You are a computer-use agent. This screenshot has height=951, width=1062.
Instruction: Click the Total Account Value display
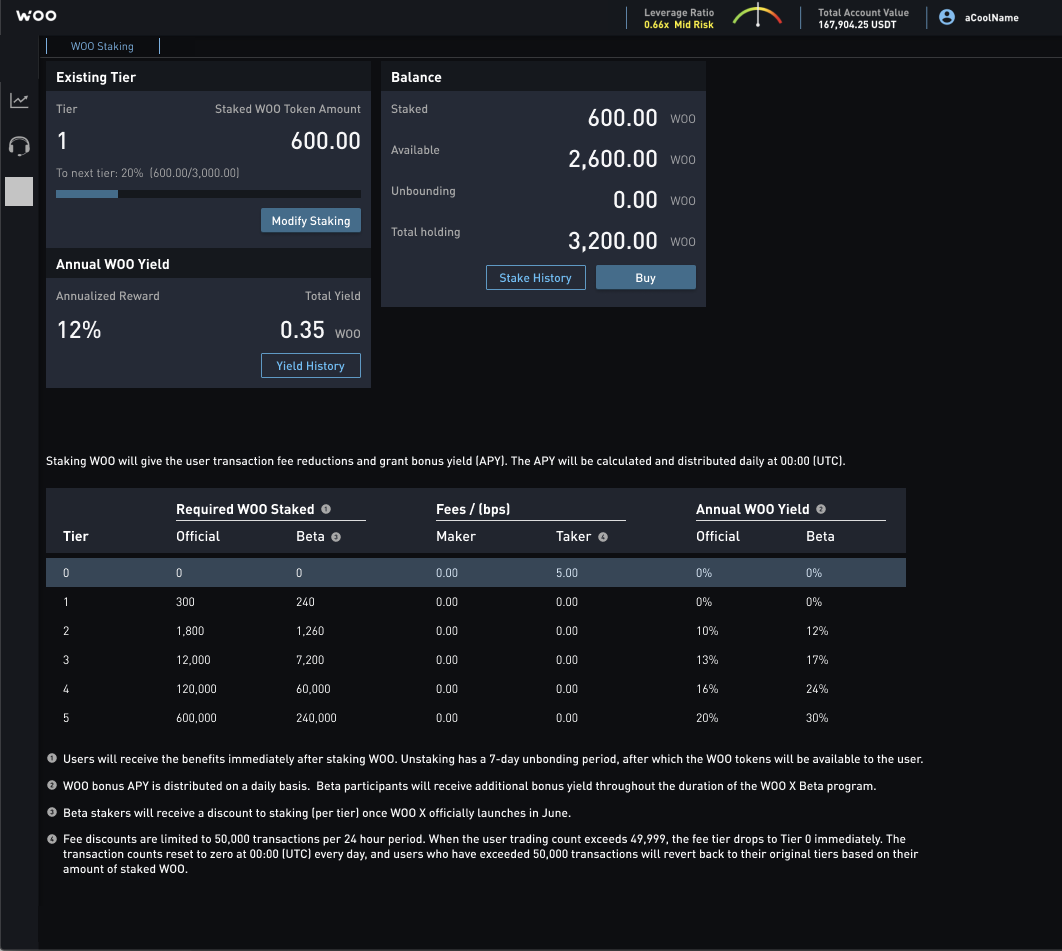coord(863,18)
